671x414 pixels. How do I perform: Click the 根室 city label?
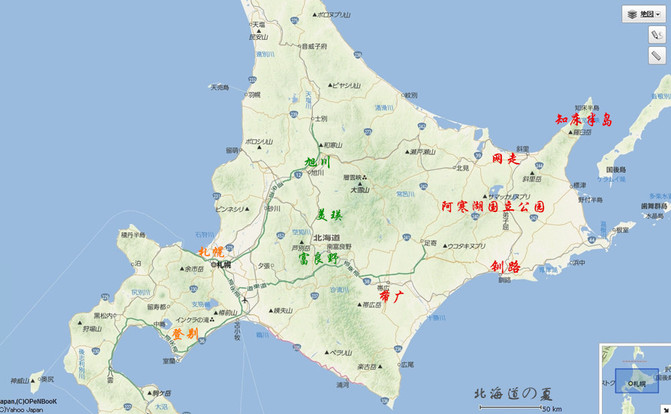pos(622,230)
